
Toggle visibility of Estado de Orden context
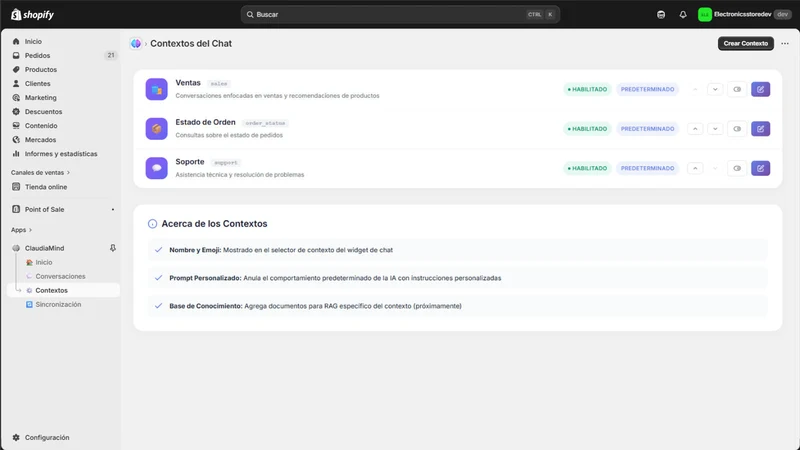coord(737,129)
